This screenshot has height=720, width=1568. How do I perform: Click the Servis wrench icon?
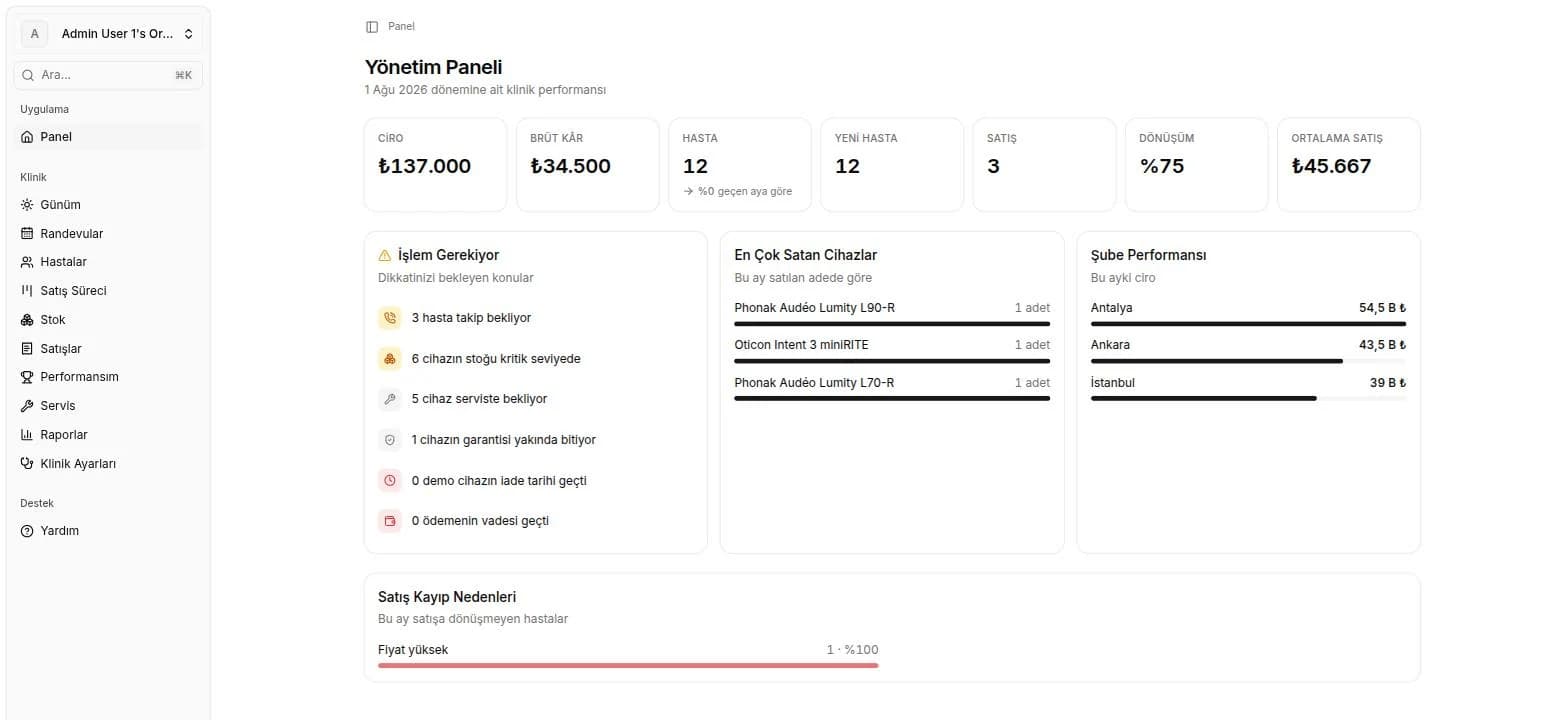tap(27, 406)
